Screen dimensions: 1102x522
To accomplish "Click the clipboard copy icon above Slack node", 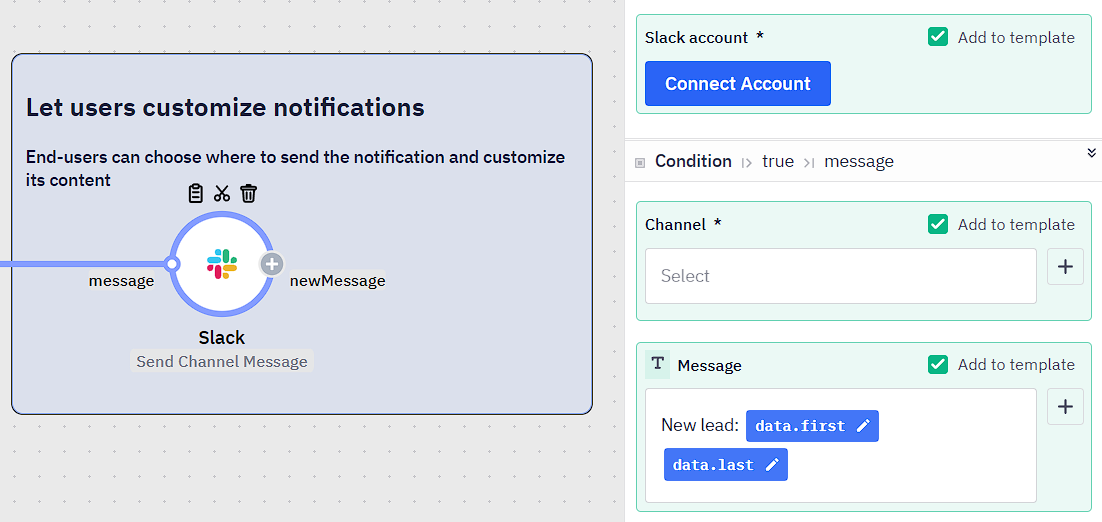I will pos(196,193).
